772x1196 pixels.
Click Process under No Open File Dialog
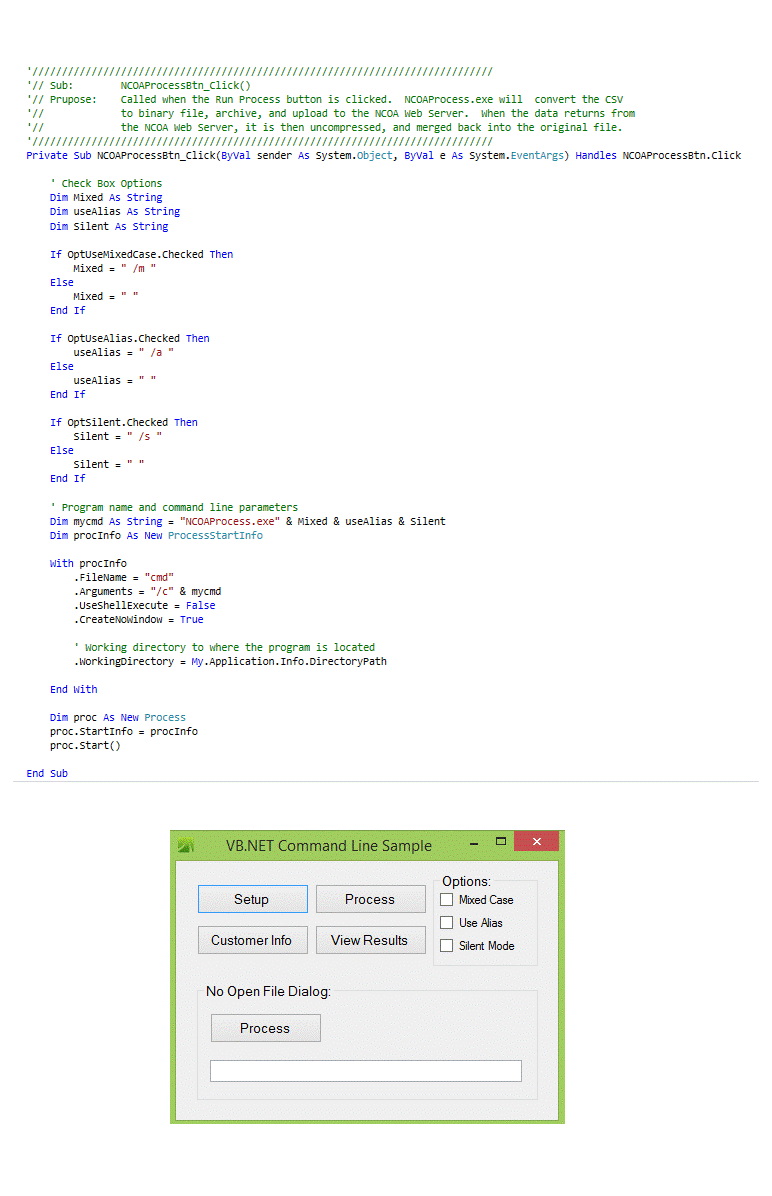(265, 1028)
